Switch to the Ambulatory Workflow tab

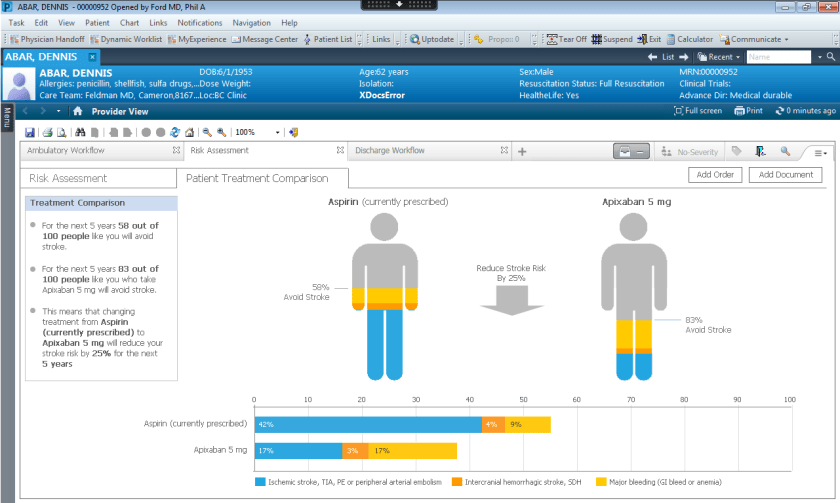[66, 151]
